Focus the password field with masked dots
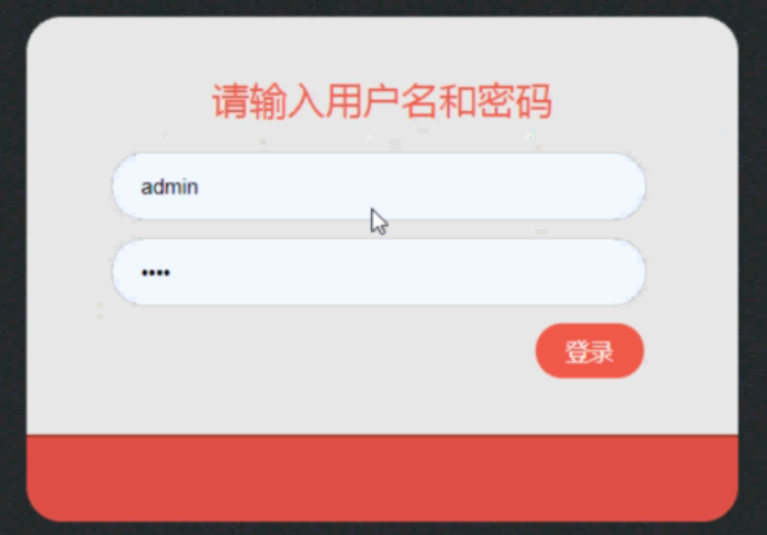The image size is (767, 535). [379, 272]
